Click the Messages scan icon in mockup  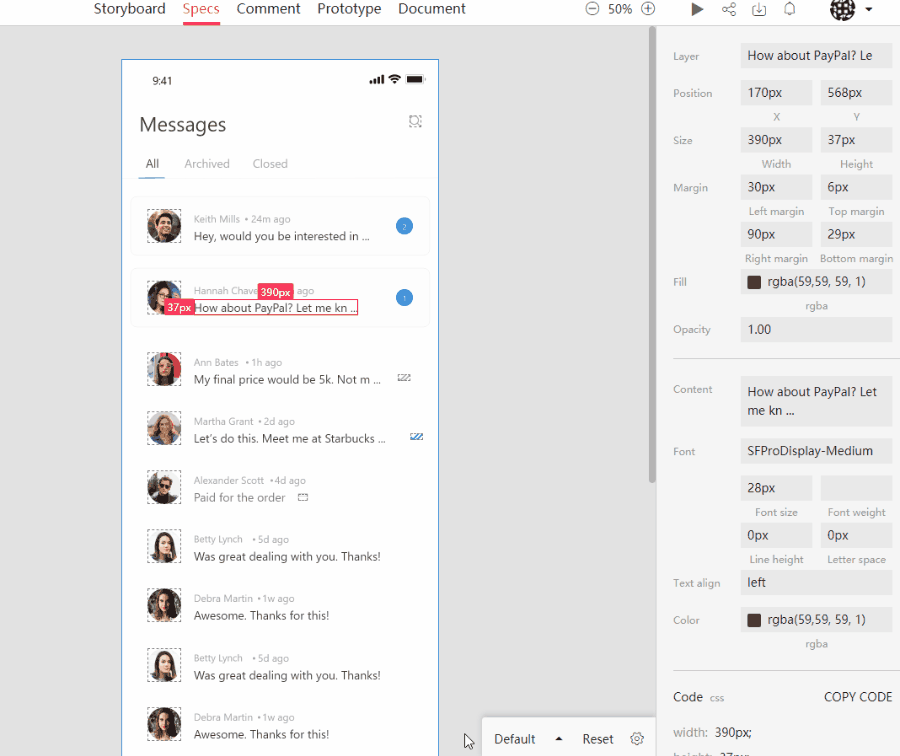415,121
